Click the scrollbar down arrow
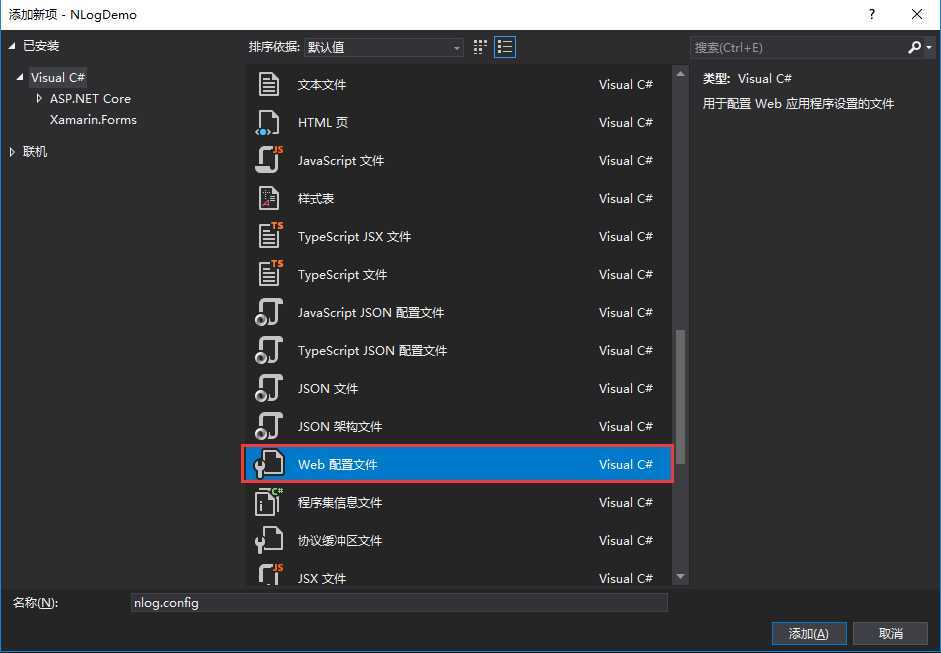 tap(681, 576)
